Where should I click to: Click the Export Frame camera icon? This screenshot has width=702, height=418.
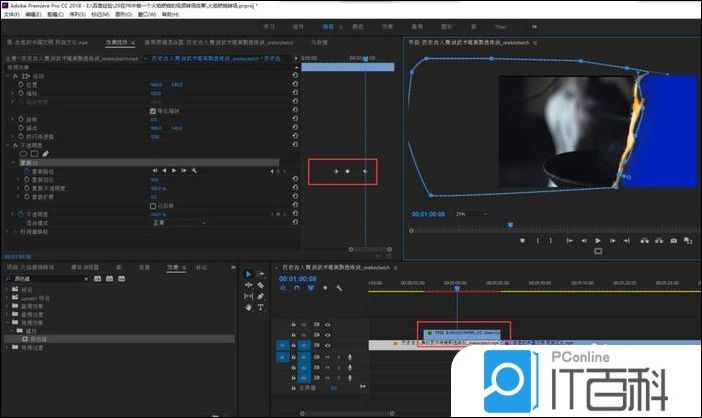coord(673,240)
